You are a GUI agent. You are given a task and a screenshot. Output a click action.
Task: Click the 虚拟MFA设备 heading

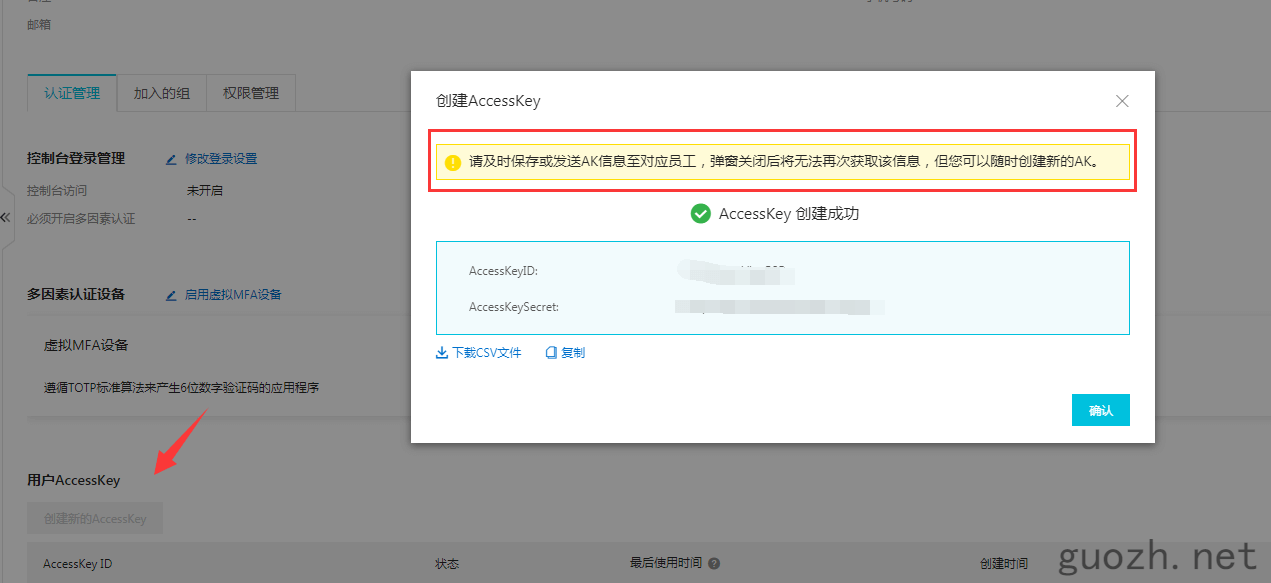(x=86, y=345)
